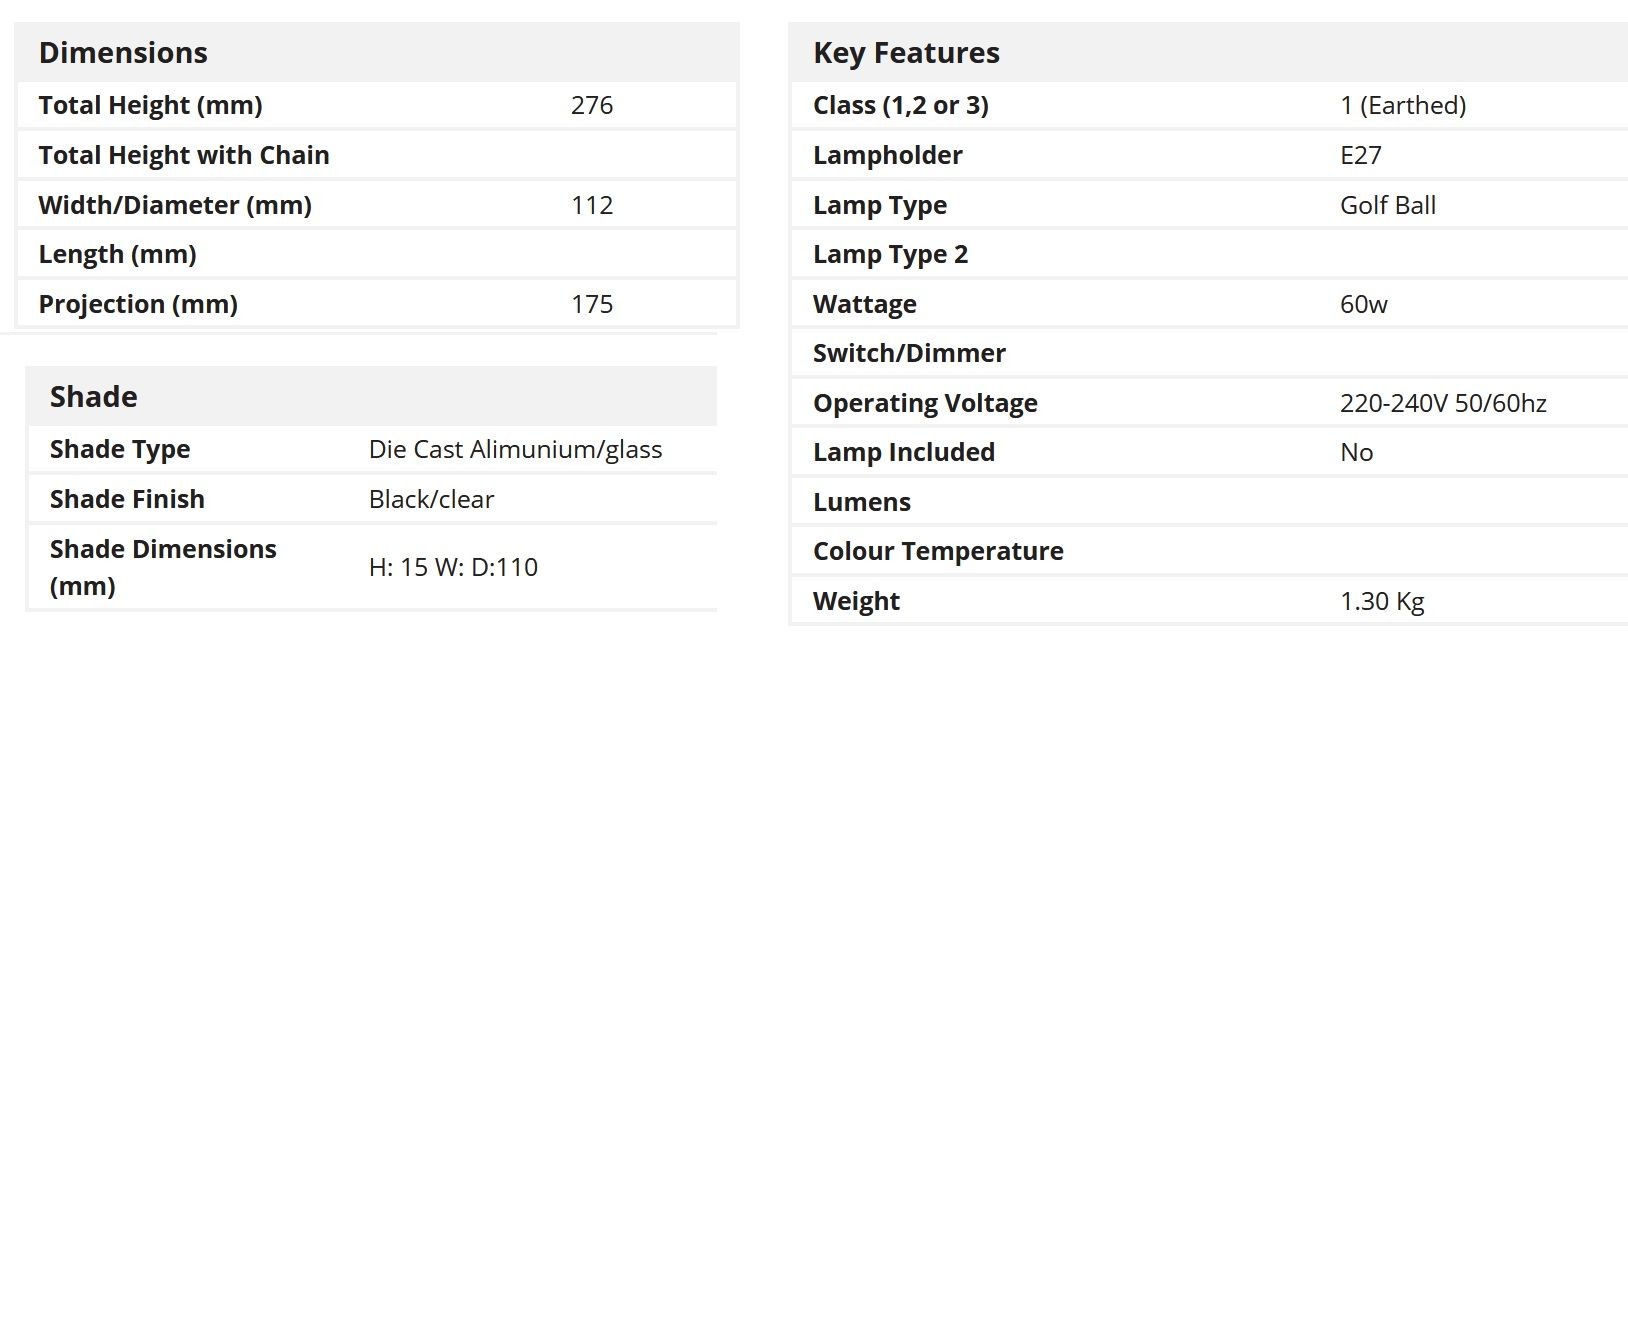Select the Total Height value 276

point(592,105)
